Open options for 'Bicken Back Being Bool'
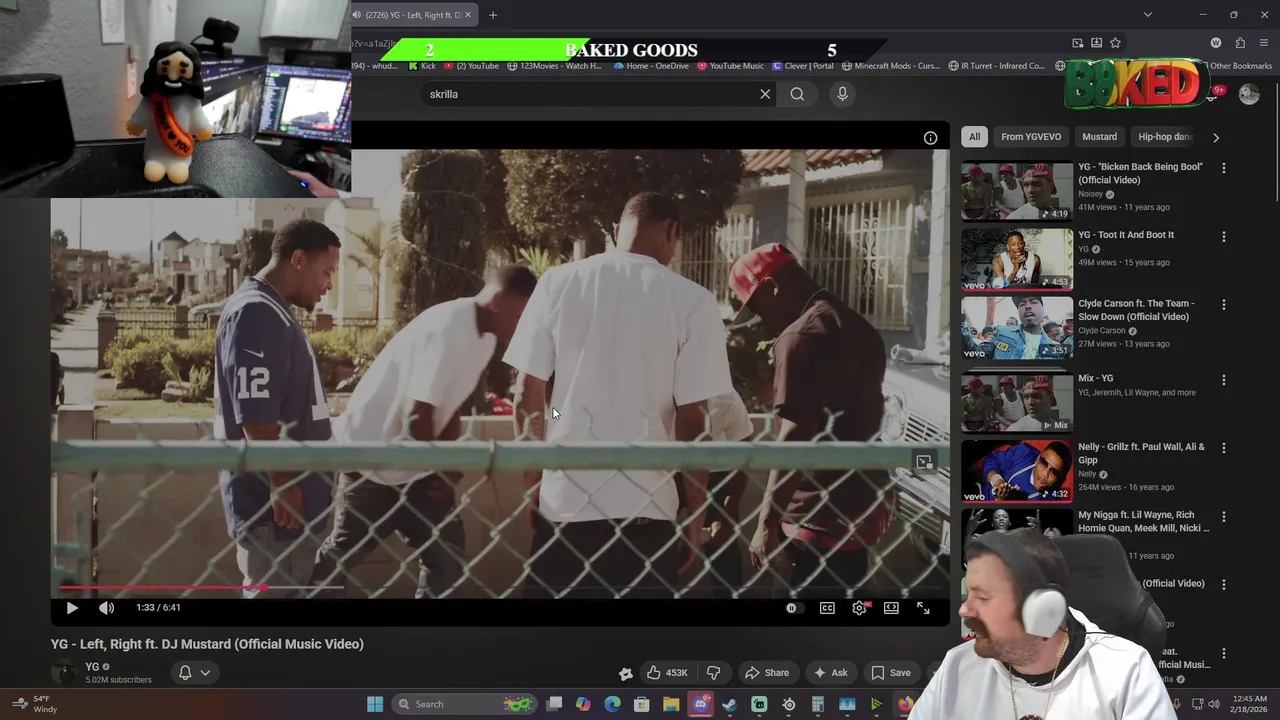Image resolution: width=1280 pixels, height=720 pixels. pyautogui.click(x=1223, y=168)
